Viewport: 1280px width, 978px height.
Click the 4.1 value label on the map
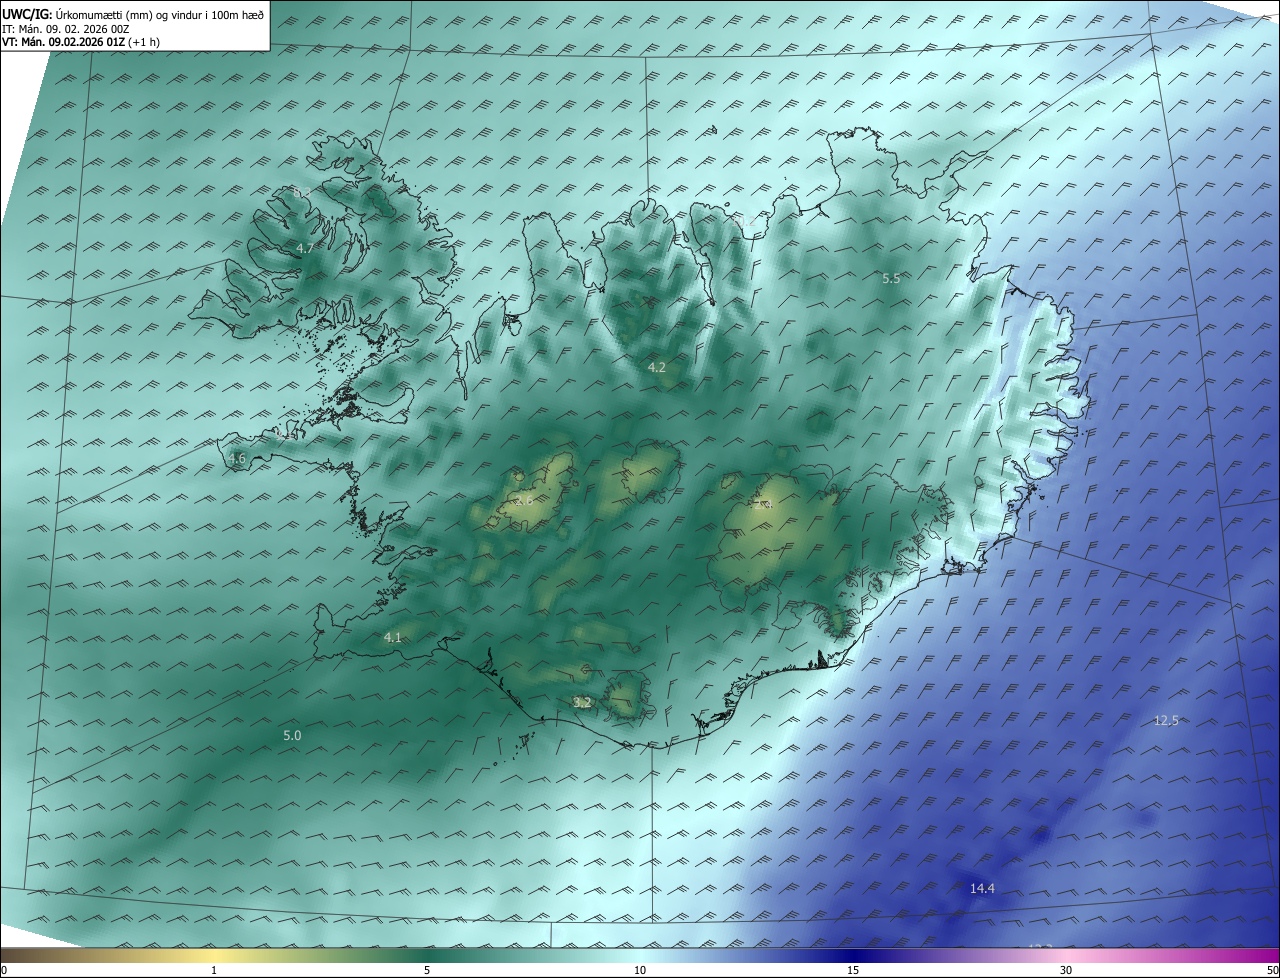click(x=392, y=638)
